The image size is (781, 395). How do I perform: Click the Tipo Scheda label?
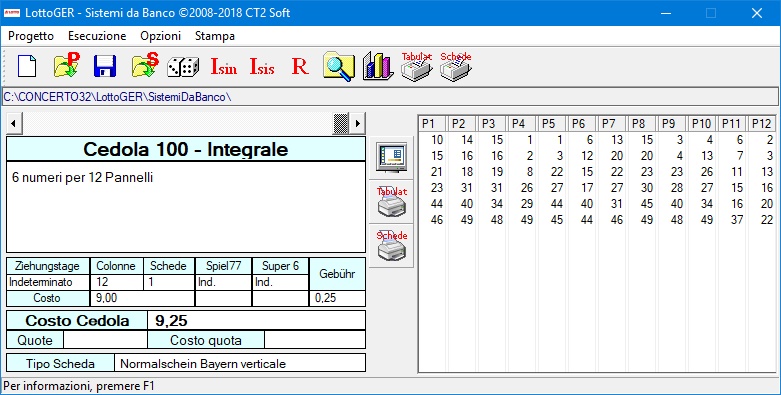pos(60,363)
